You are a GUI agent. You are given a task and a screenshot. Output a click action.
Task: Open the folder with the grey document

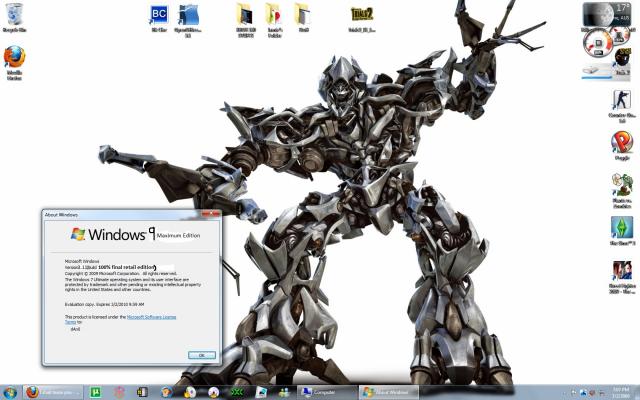[303, 17]
